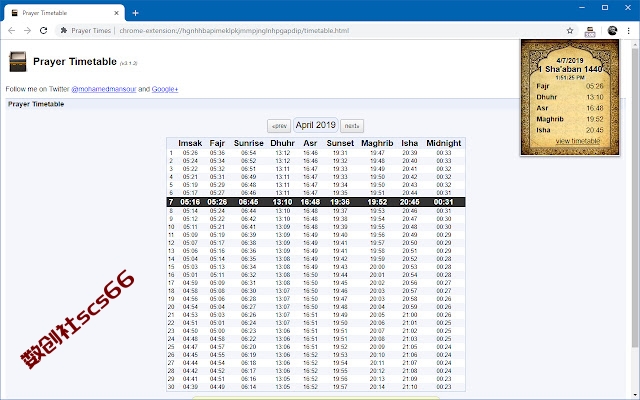
Task: Click the Fajr 05:26 row in popup
Action: [569, 86]
